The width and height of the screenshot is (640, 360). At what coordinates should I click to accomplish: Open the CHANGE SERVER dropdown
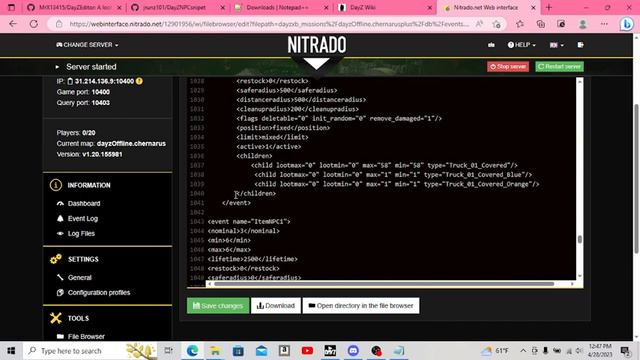(x=87, y=45)
